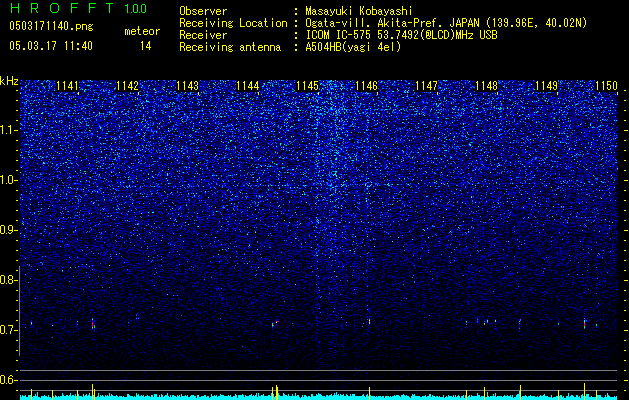The image size is (629, 400).
Task: Click the meteor echo trace beneath the 1146 label
Action: coord(369,321)
